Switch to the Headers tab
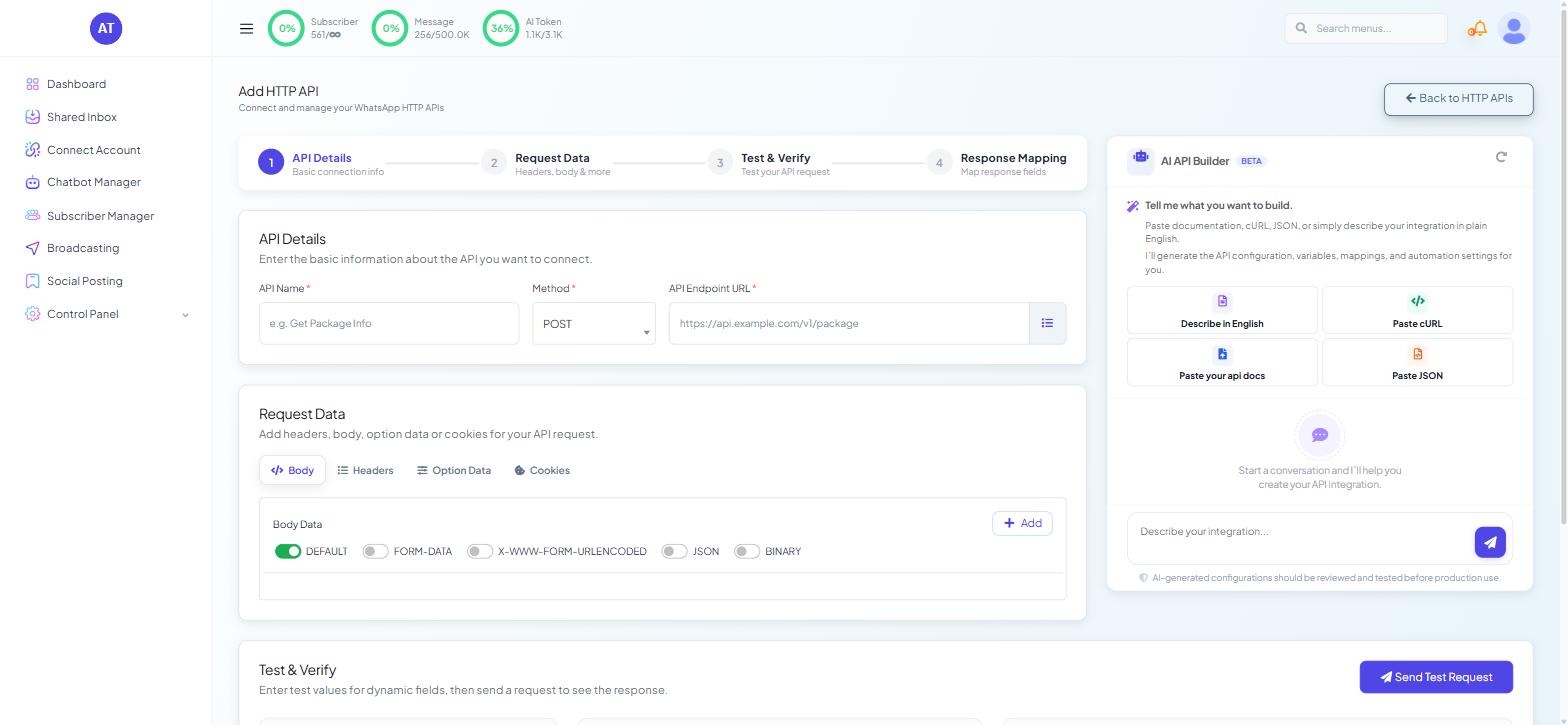Screen dimensions: 1568x725 click(365, 470)
